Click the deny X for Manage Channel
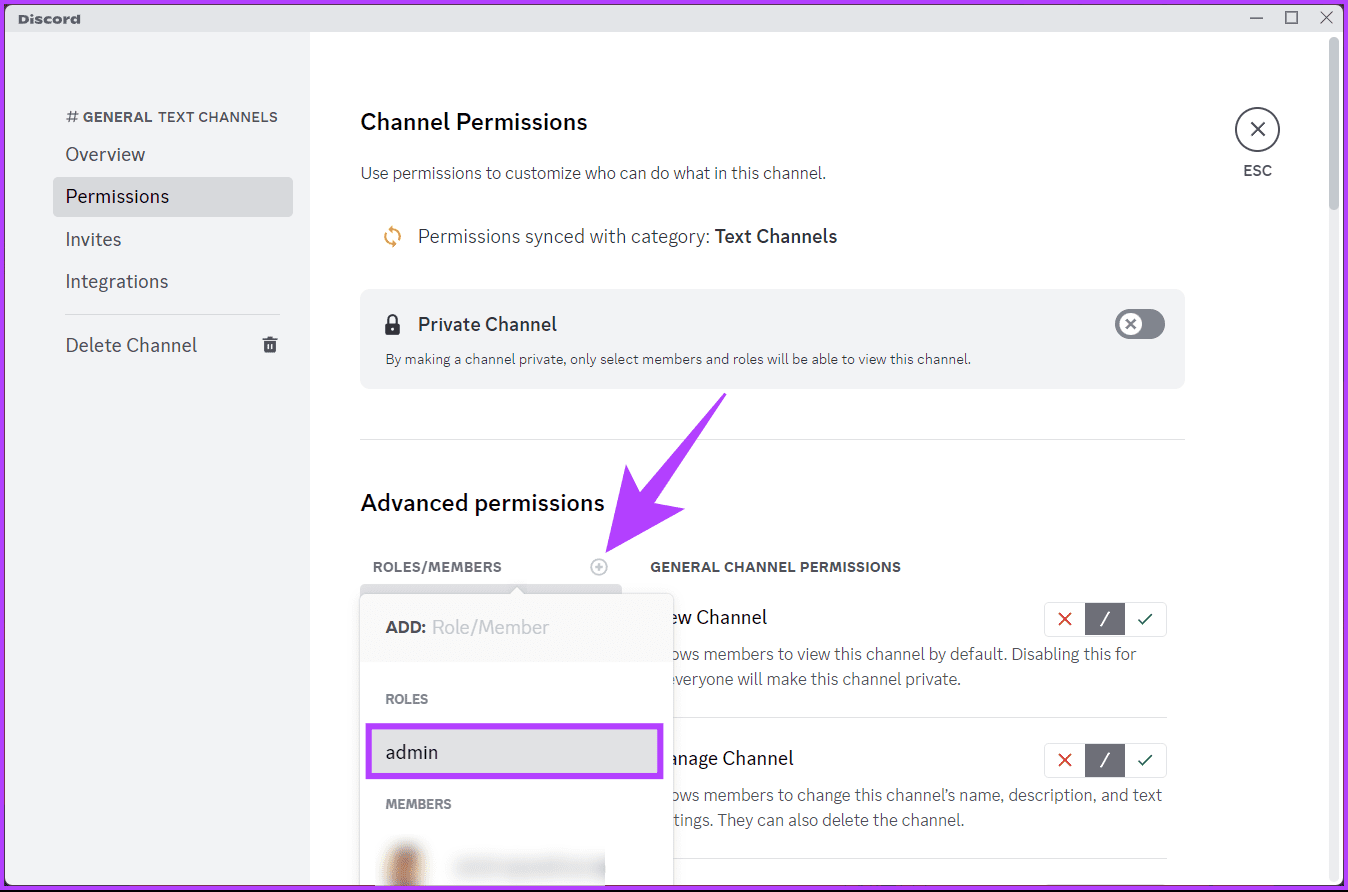The height and width of the screenshot is (892, 1348). click(1064, 760)
